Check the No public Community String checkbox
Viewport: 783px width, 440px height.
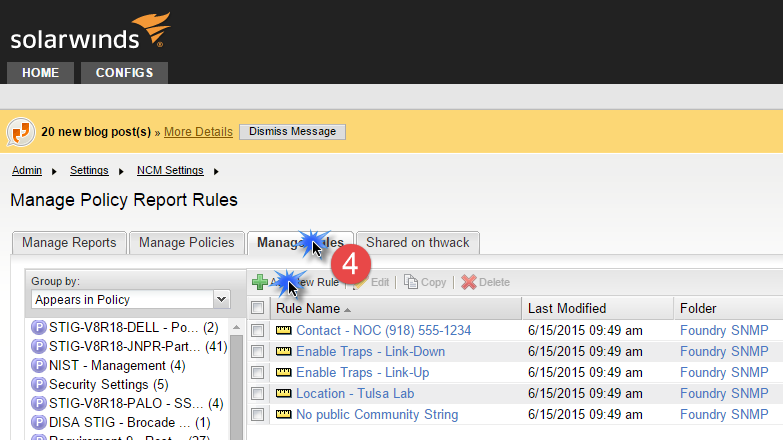(x=258, y=415)
